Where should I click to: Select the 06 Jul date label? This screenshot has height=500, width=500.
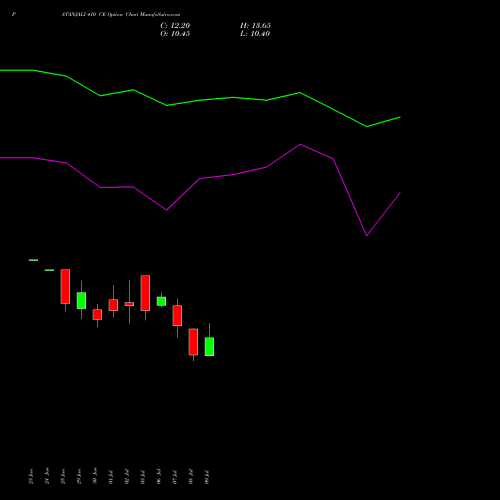click(159, 476)
